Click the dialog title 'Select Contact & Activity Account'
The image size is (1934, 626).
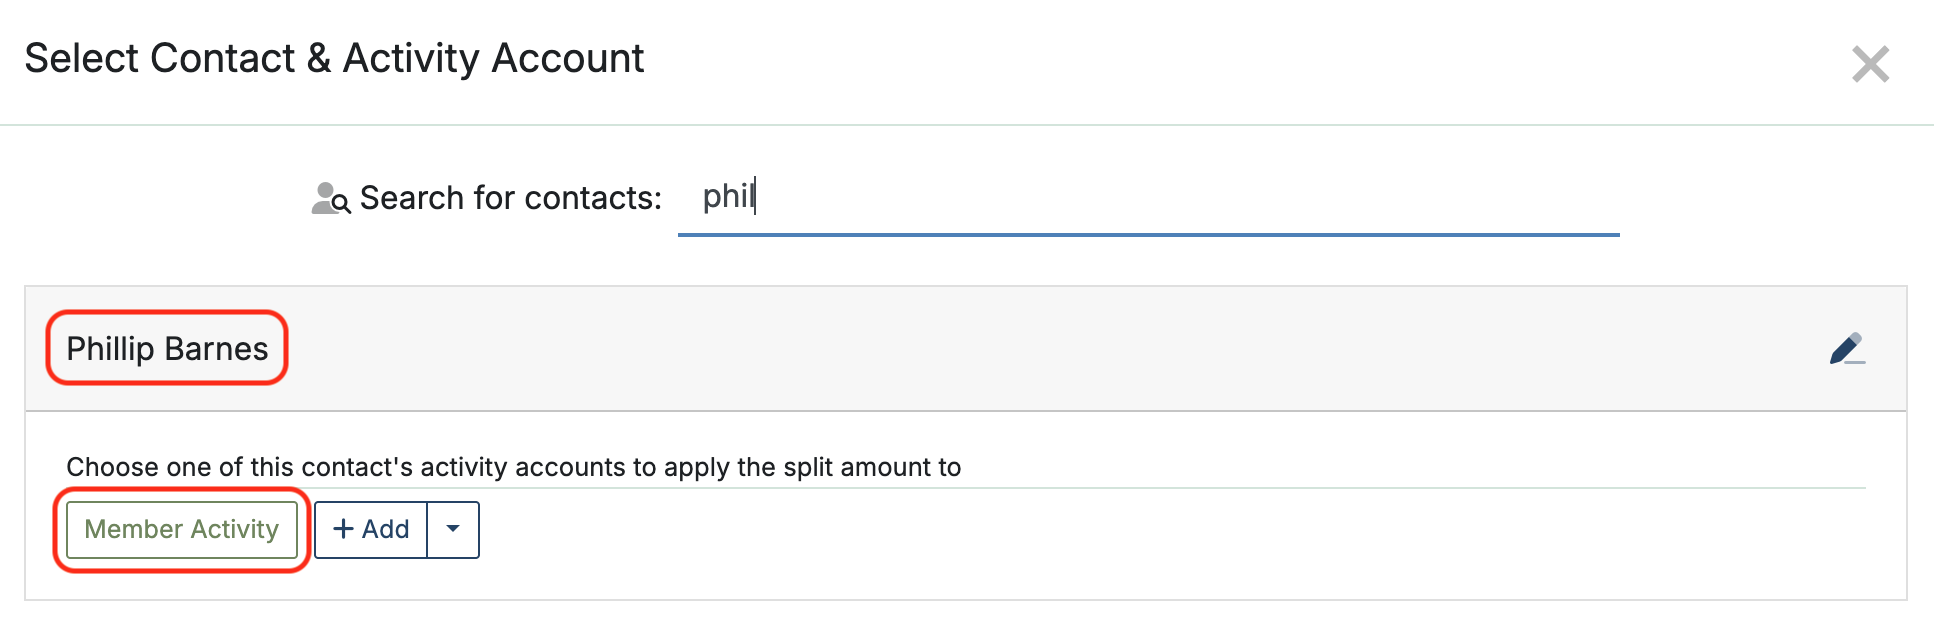coord(334,58)
